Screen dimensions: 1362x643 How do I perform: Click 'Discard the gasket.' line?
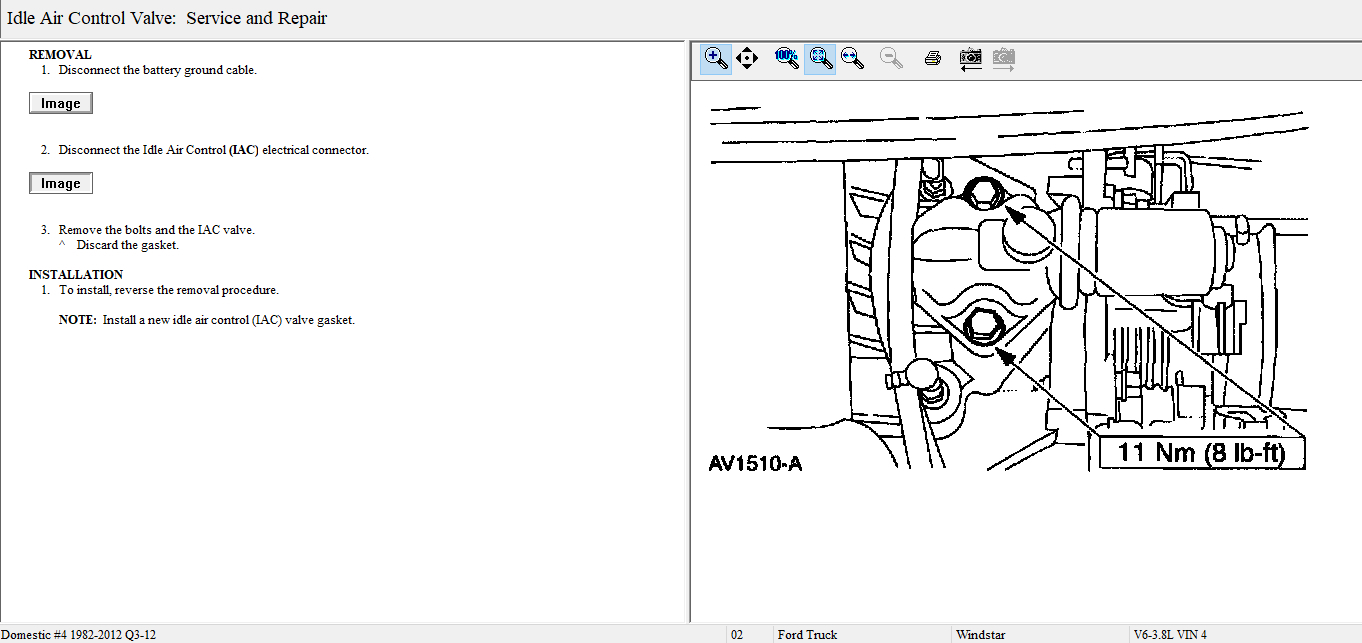(x=128, y=245)
